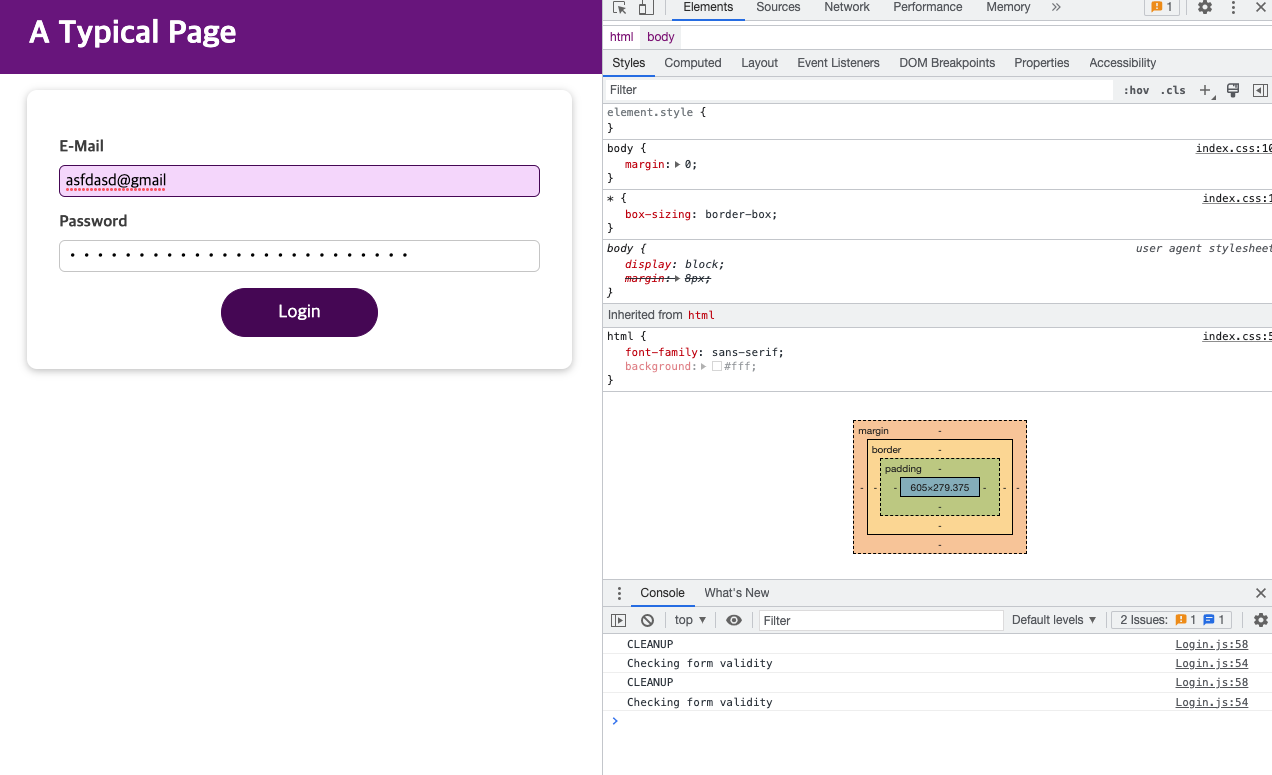Create a live expression with eye icon
1272x775 pixels.
[x=734, y=620]
